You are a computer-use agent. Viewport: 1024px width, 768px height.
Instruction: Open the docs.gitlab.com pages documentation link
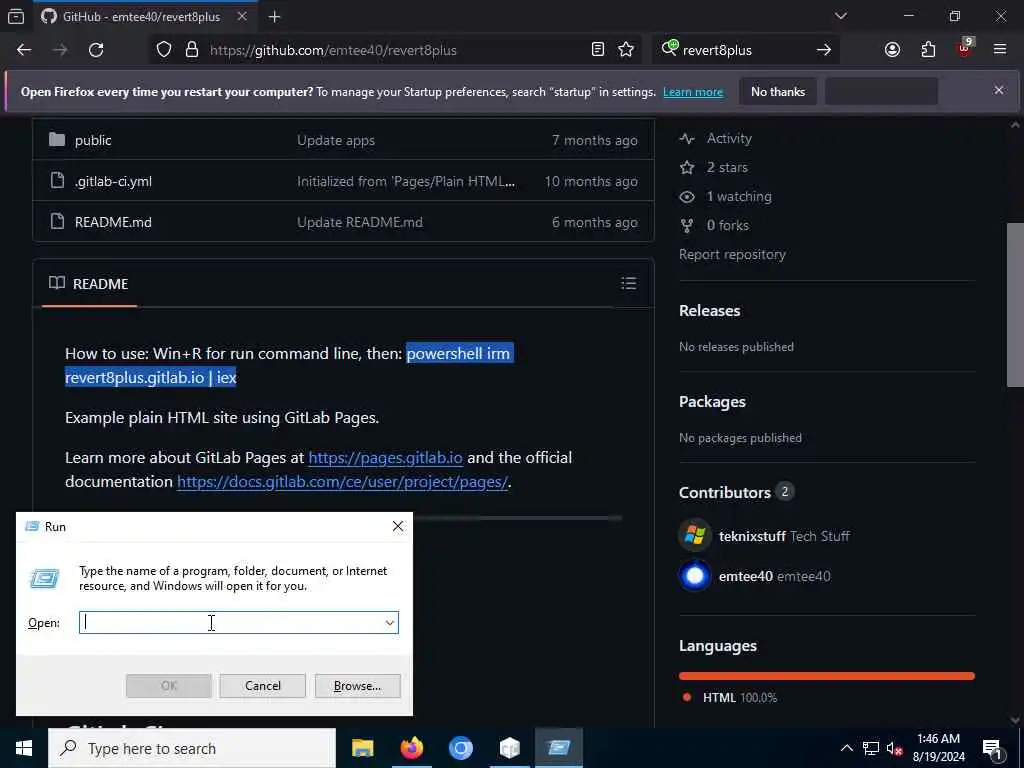click(x=342, y=482)
